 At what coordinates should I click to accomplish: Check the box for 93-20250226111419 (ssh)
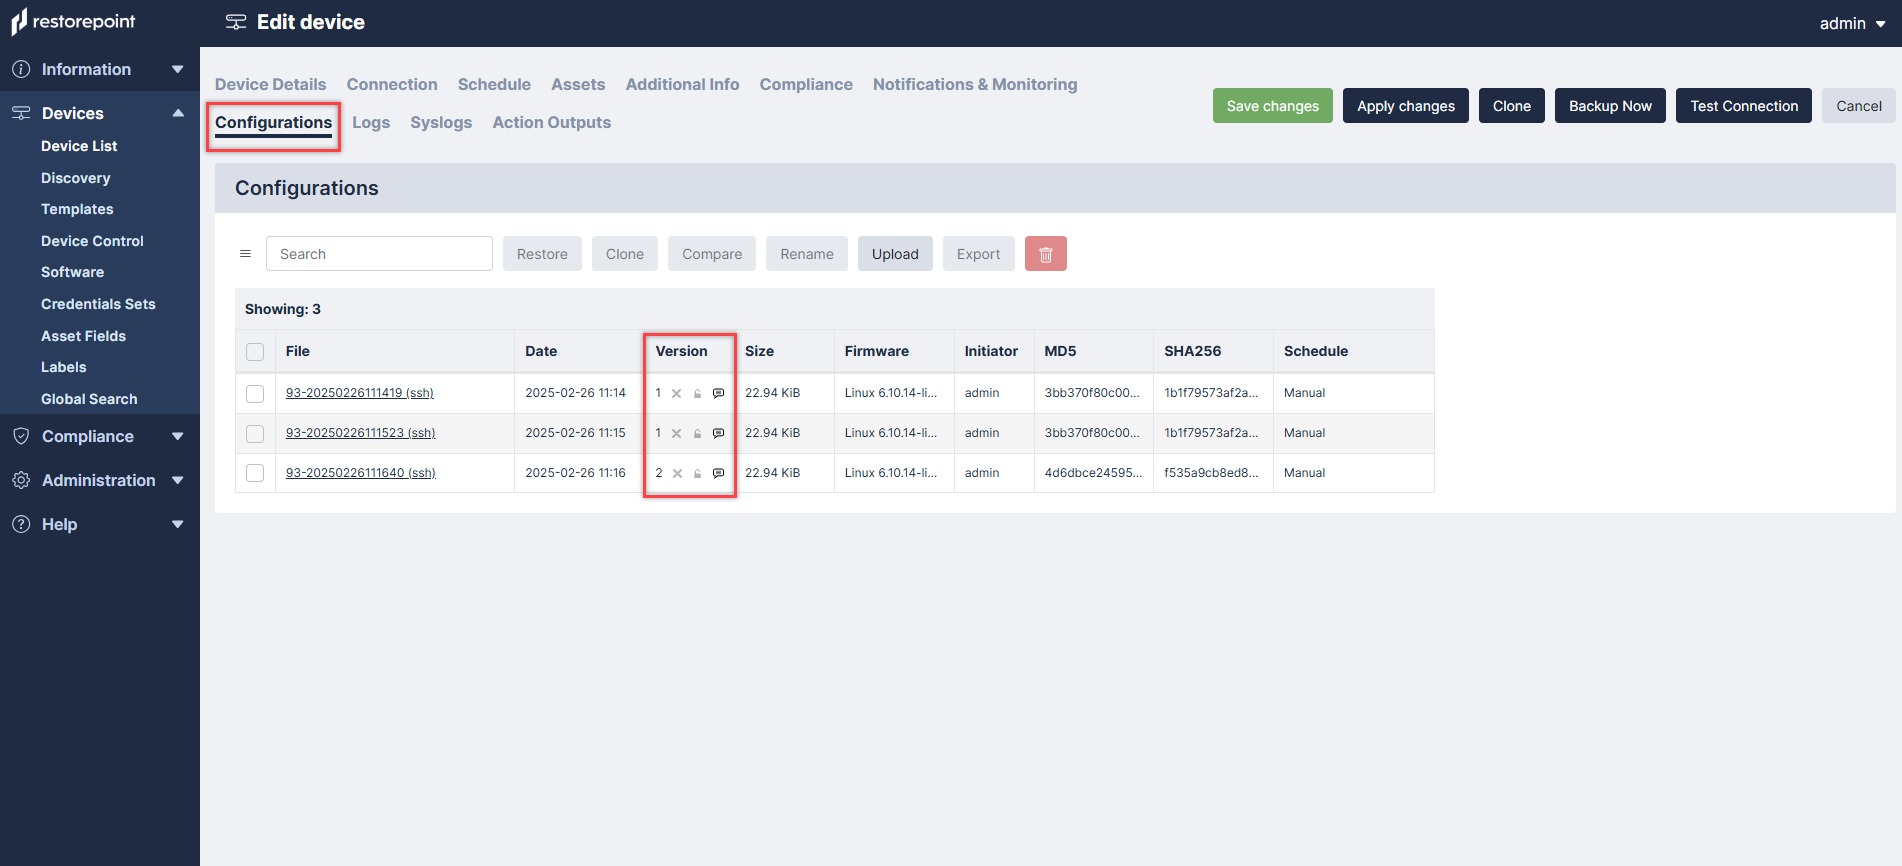(x=255, y=394)
